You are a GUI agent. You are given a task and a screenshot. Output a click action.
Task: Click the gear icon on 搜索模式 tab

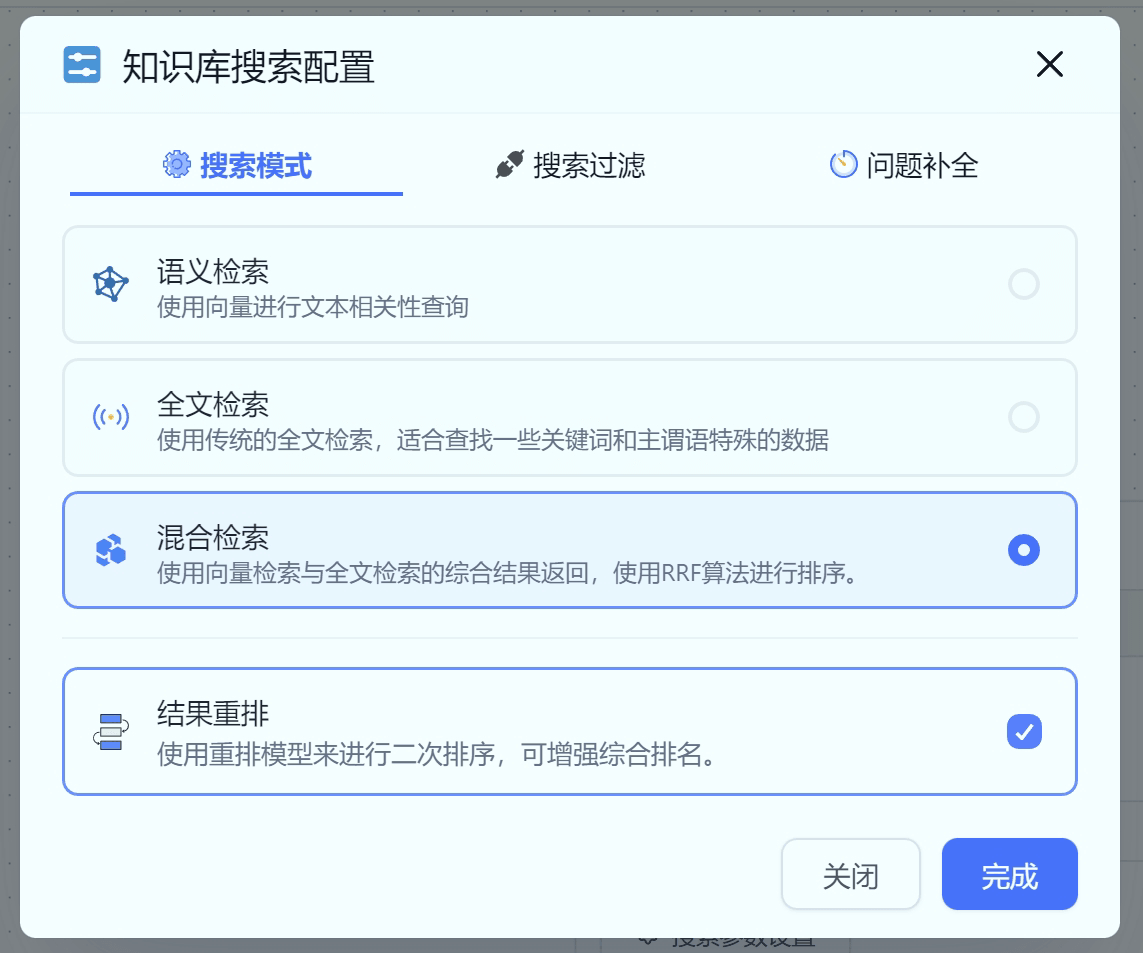point(177,165)
